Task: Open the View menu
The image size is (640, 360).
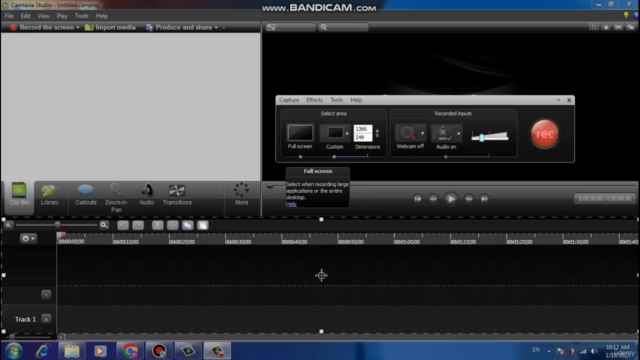Action: point(43,16)
